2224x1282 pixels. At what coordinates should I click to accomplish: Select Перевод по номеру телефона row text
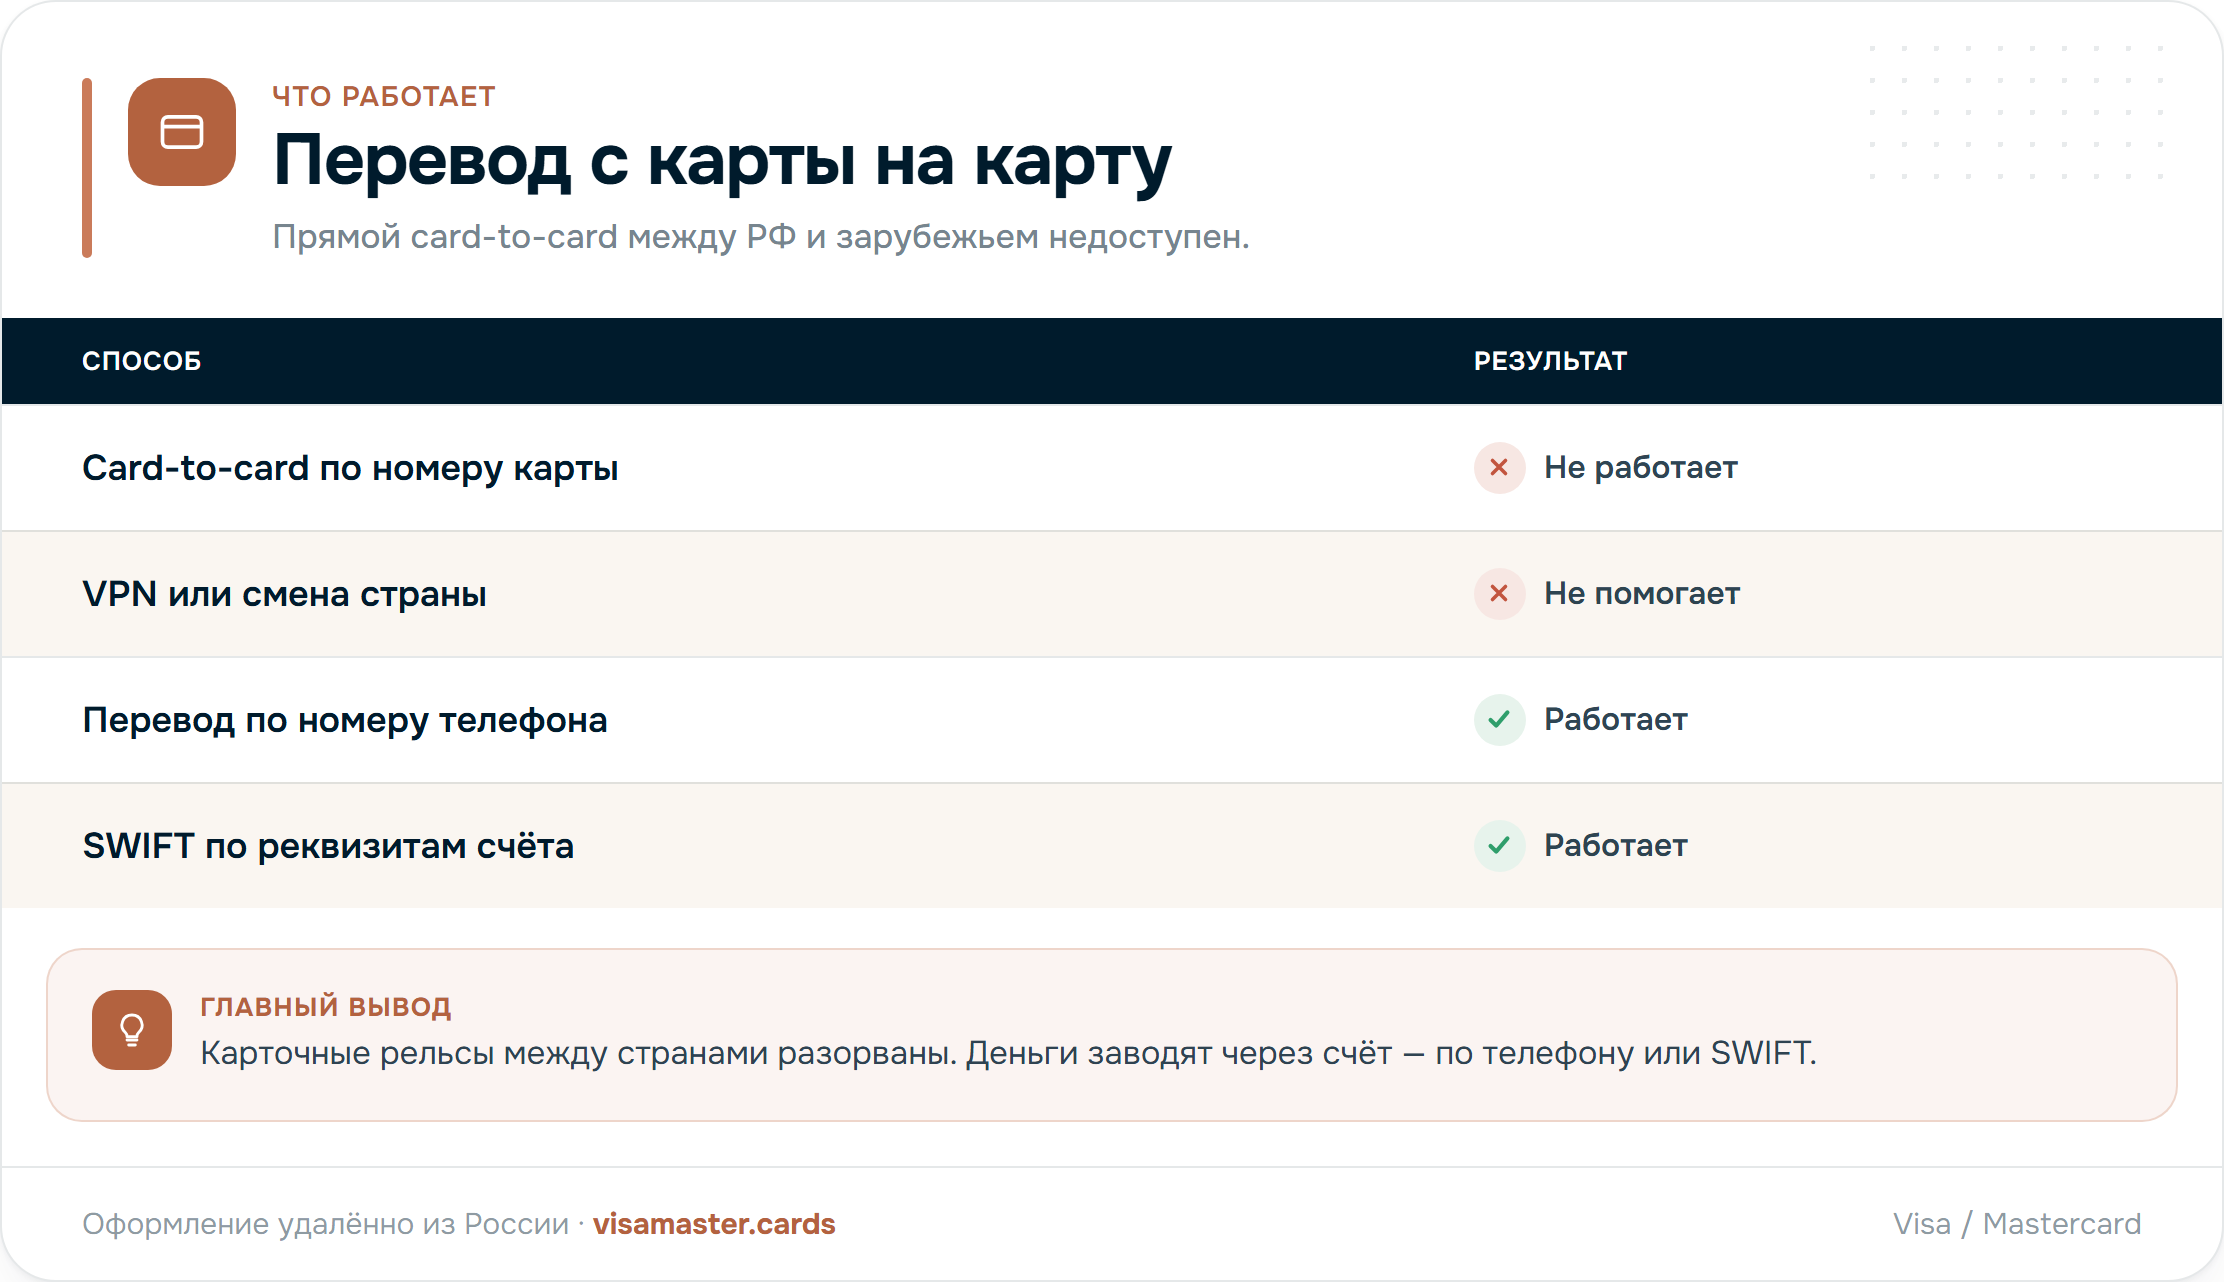click(x=345, y=721)
